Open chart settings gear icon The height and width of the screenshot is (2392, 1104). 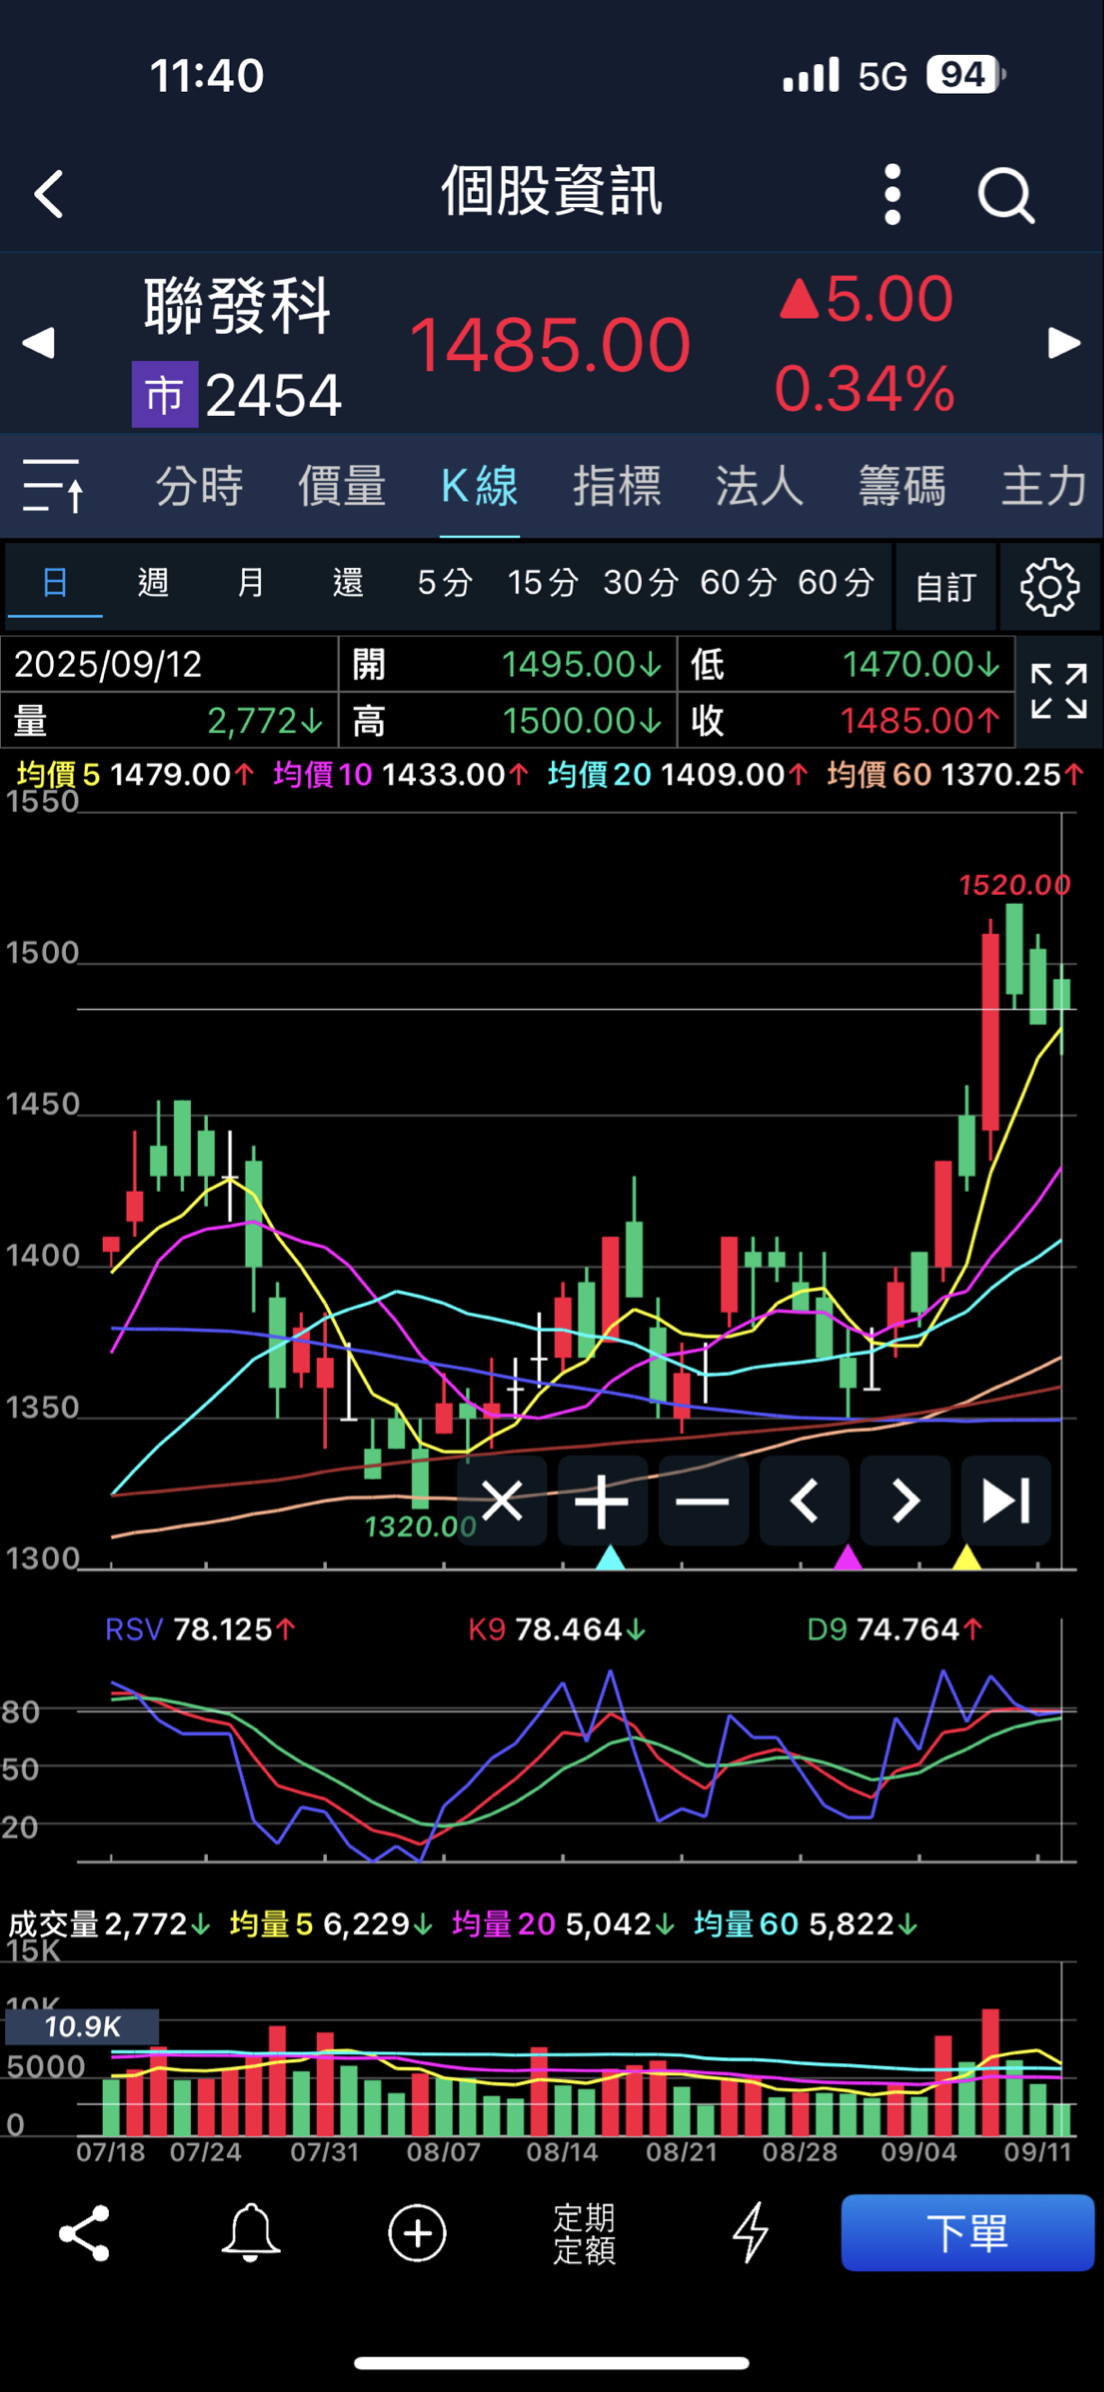pos(1050,587)
